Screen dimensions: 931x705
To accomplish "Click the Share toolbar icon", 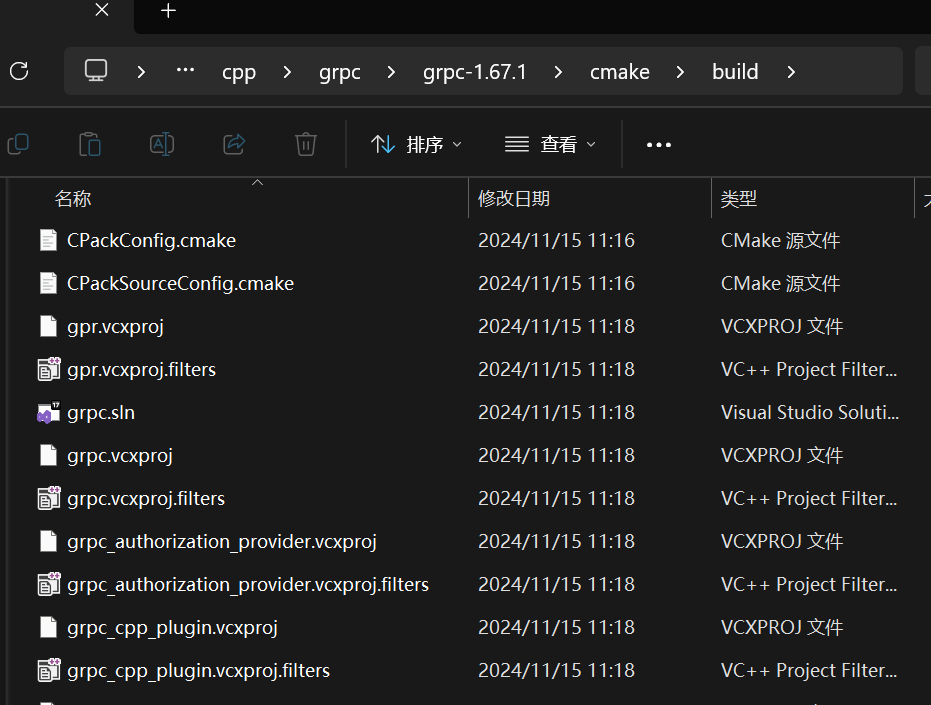I will [234, 144].
